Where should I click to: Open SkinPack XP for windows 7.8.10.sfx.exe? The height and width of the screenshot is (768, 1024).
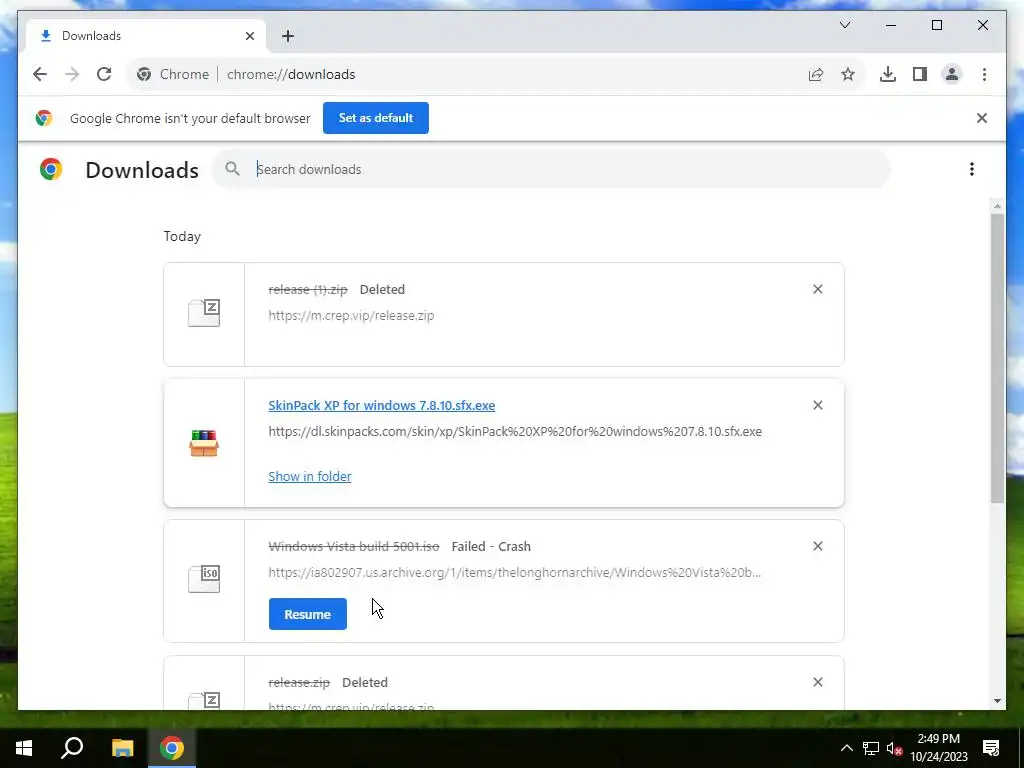[381, 406]
